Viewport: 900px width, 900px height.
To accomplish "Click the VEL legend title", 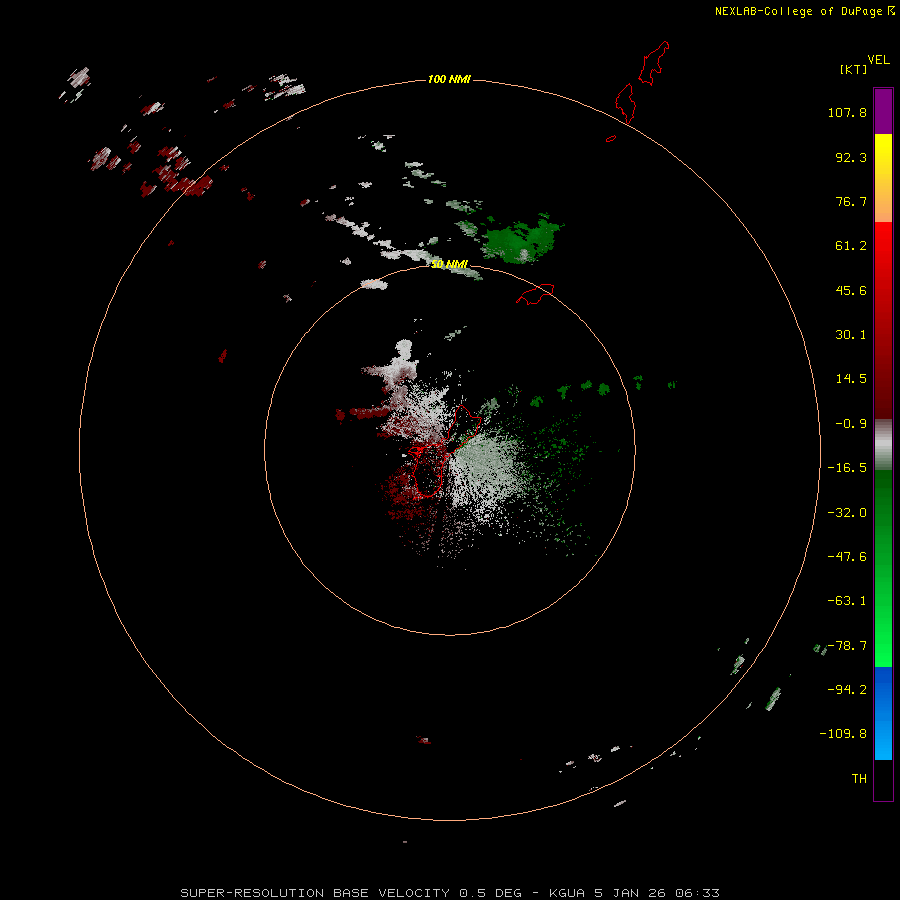I will pyautogui.click(x=878, y=60).
